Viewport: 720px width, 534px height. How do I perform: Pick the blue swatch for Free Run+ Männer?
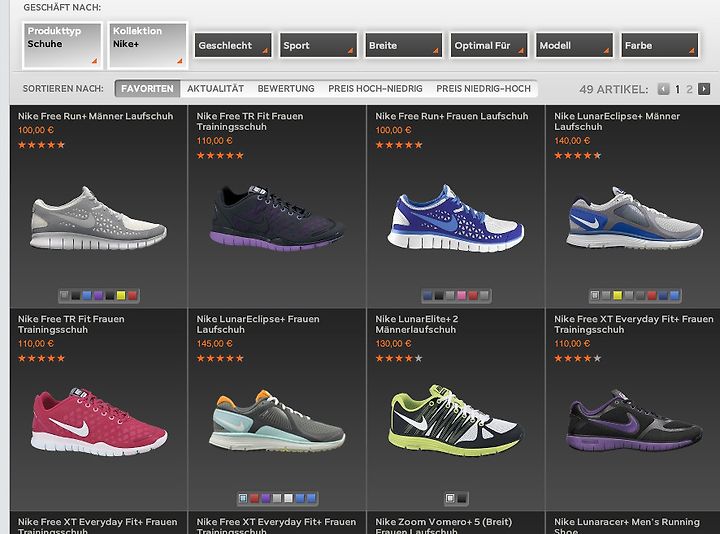click(87, 296)
